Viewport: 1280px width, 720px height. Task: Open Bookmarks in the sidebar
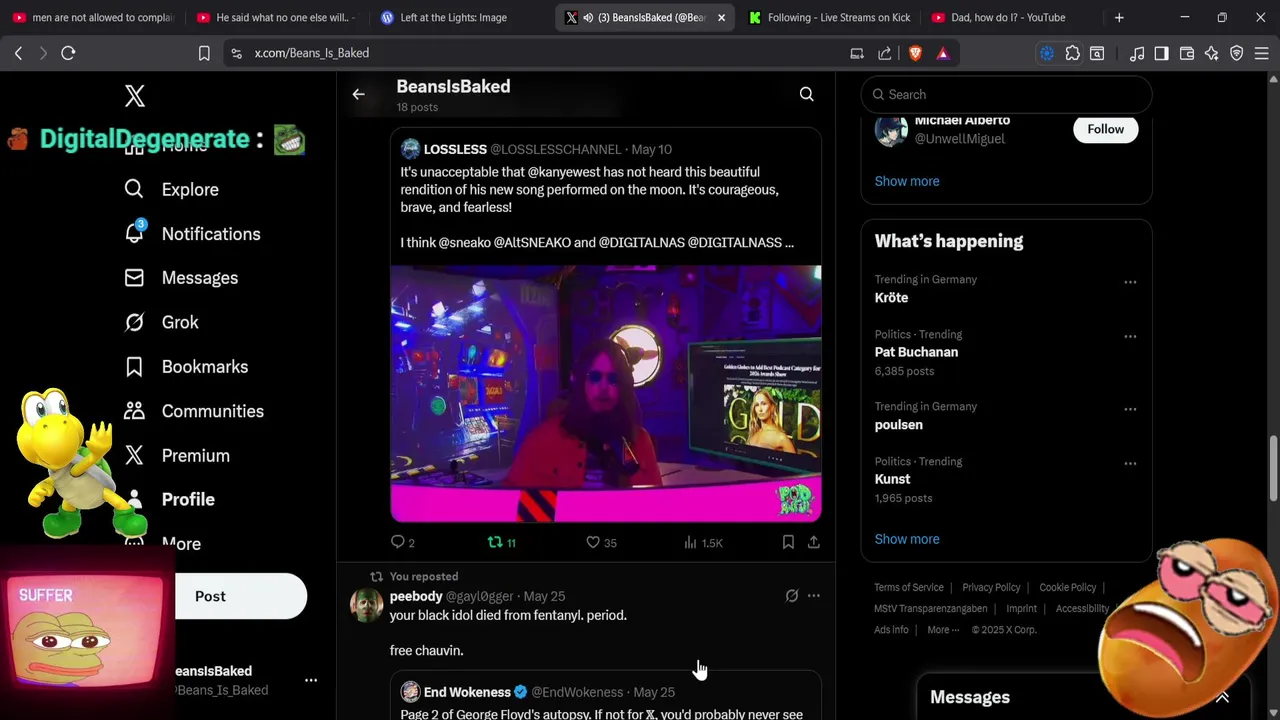[204, 367]
